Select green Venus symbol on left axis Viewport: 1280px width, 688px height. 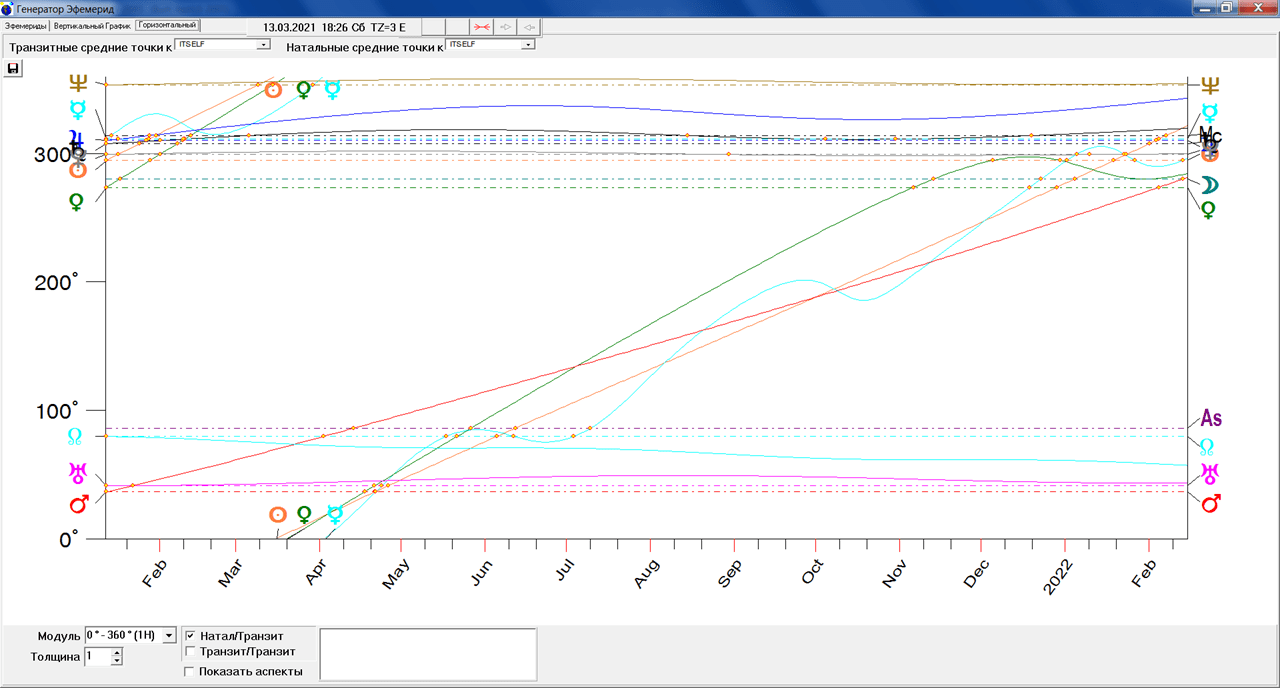76,202
